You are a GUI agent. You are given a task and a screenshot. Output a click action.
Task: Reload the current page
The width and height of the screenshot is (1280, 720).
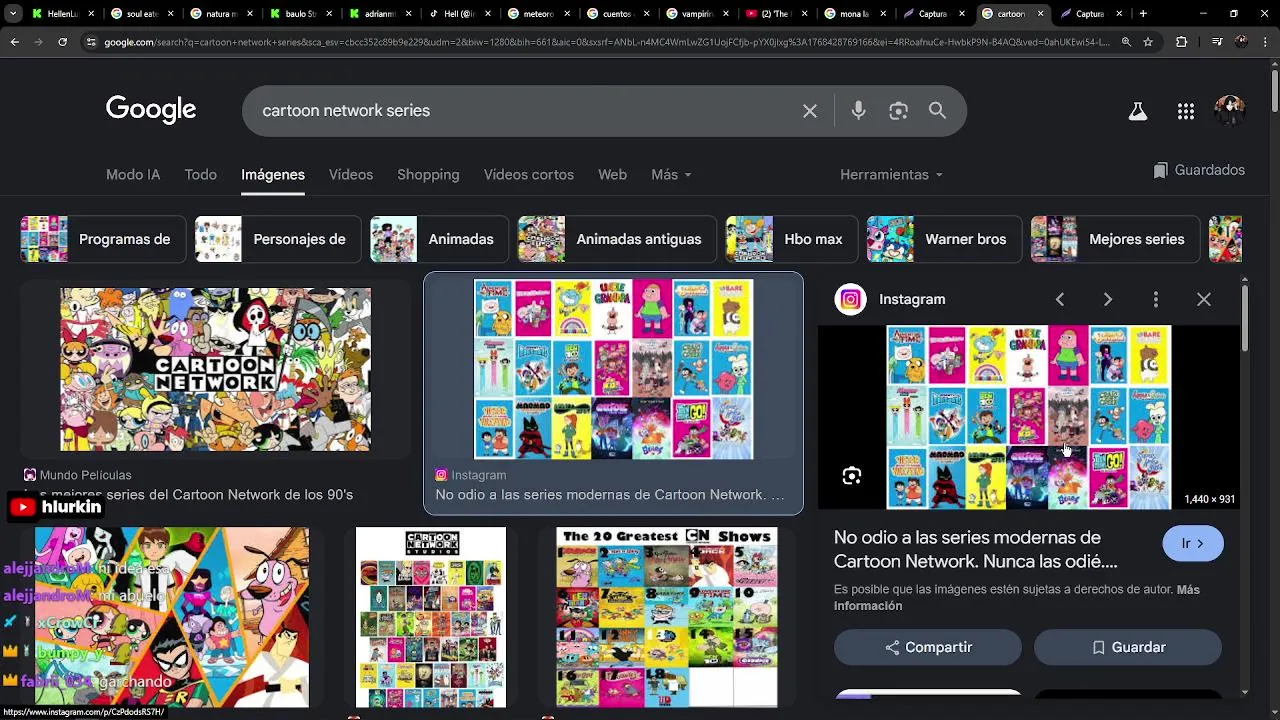62,42
